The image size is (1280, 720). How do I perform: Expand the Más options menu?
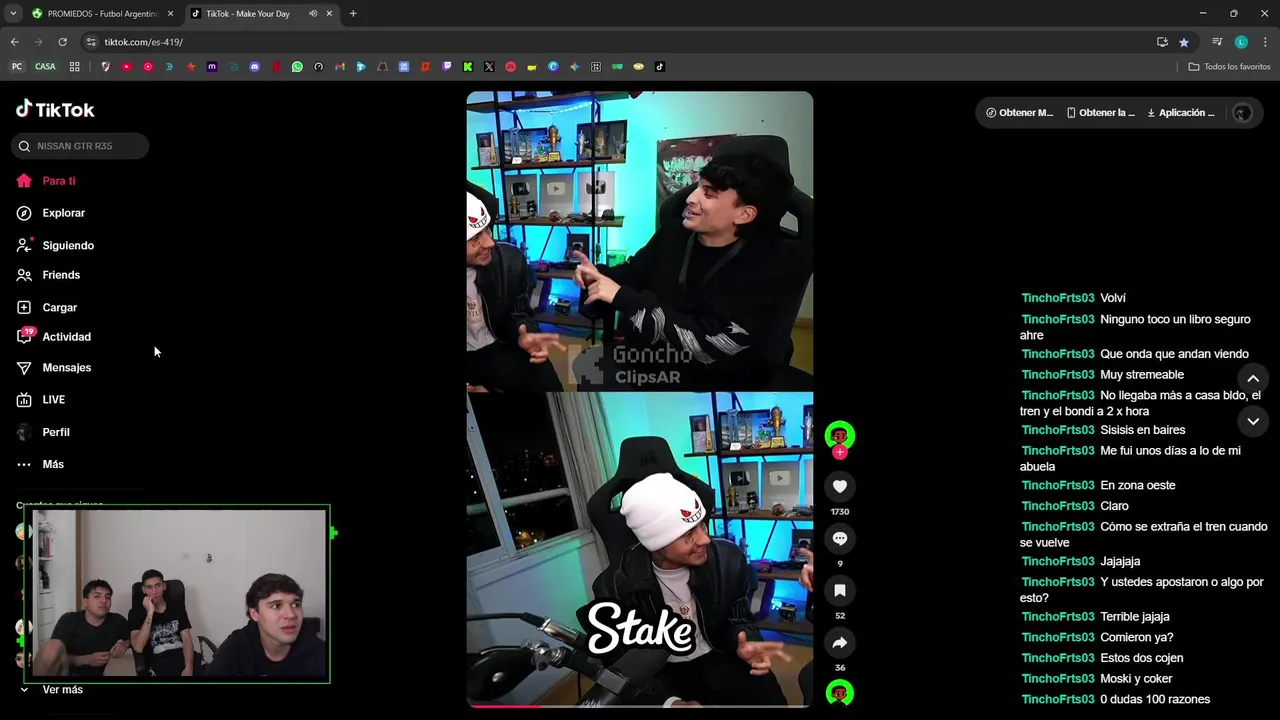[x=40, y=464]
